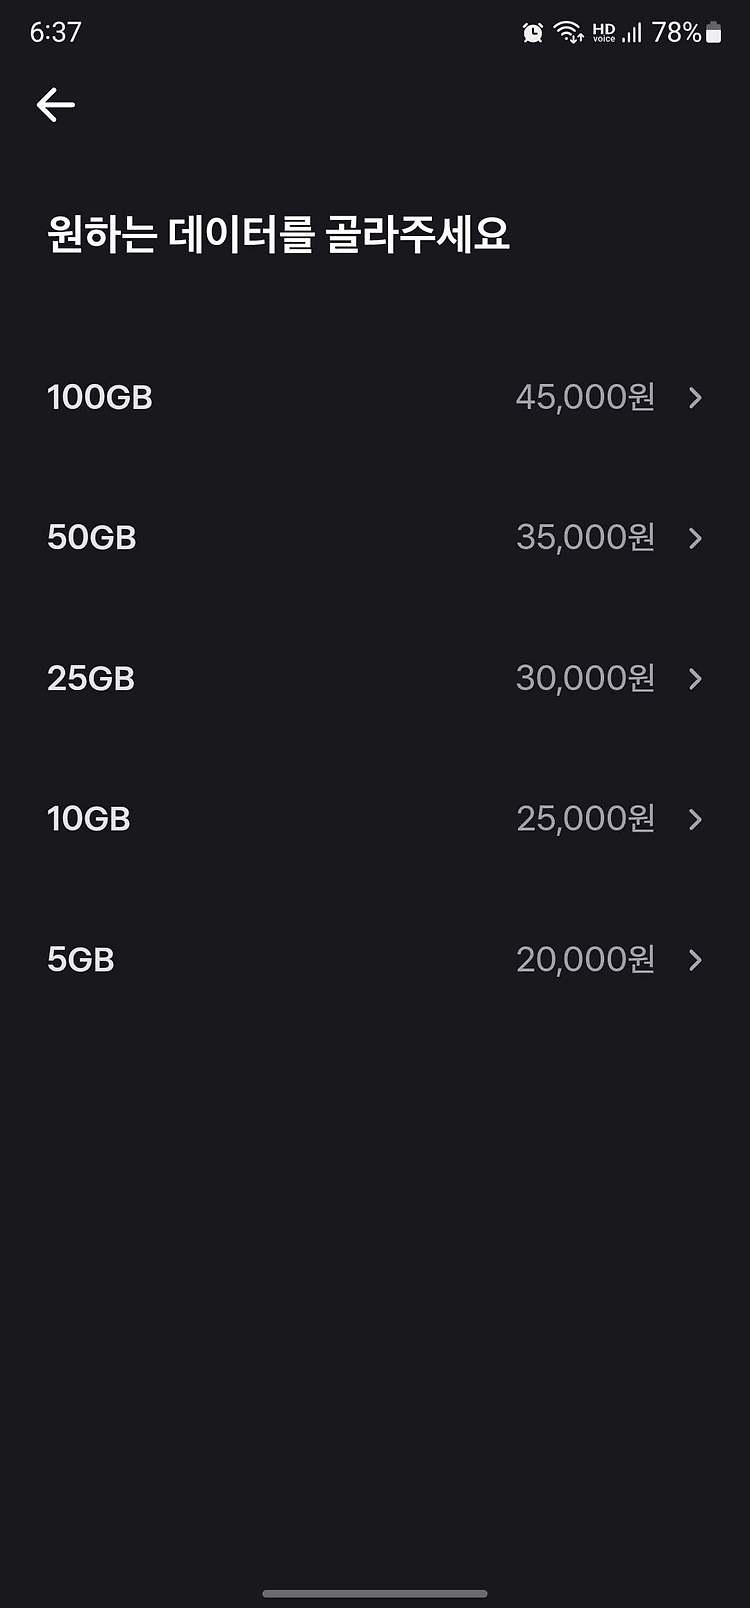Tap the 6:37 clock in status bar
The image size is (750, 1608).
pos(55,32)
